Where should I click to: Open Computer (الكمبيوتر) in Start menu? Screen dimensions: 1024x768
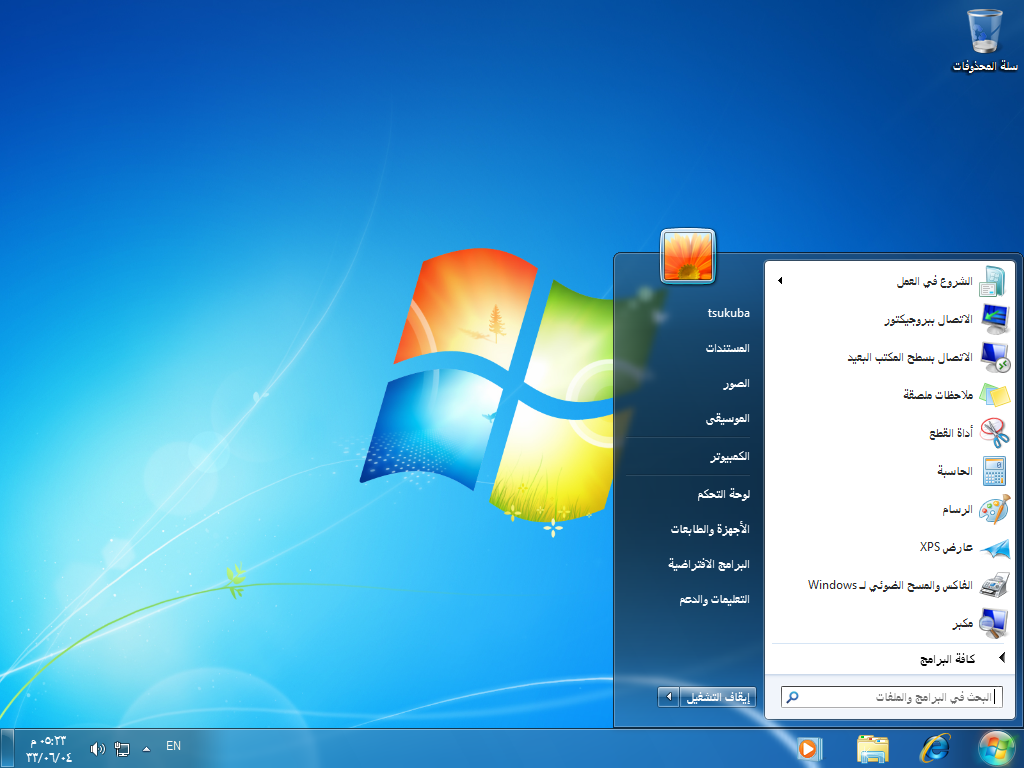[729, 456]
